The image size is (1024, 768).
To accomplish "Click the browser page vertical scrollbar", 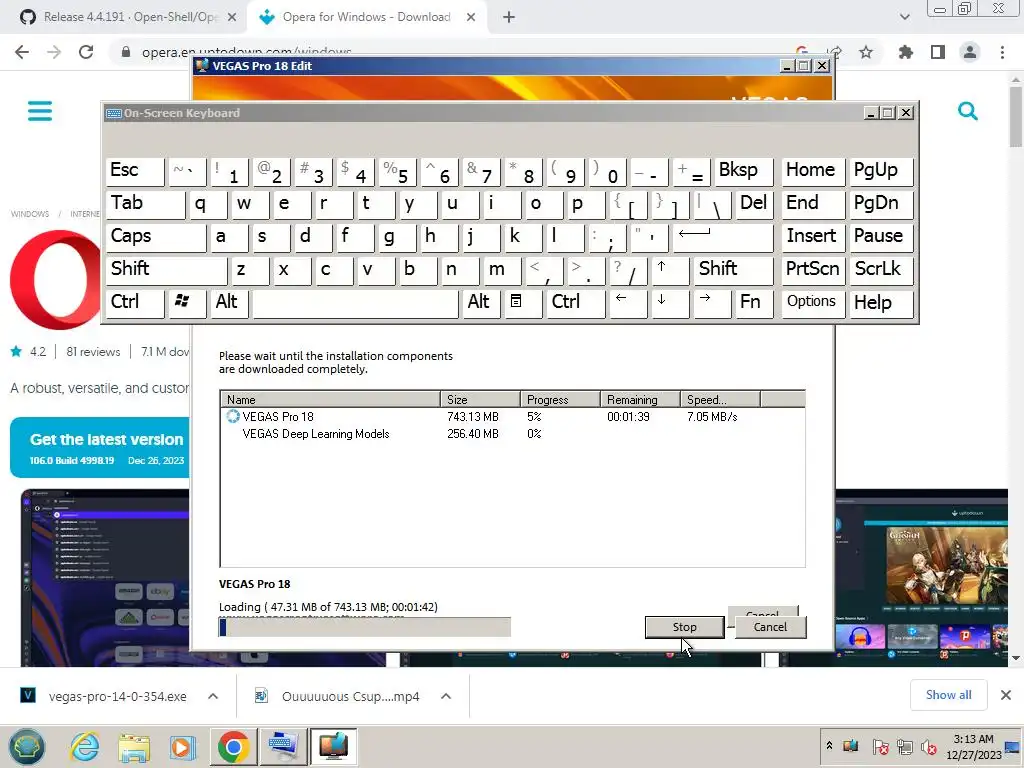I will click(x=1016, y=369).
